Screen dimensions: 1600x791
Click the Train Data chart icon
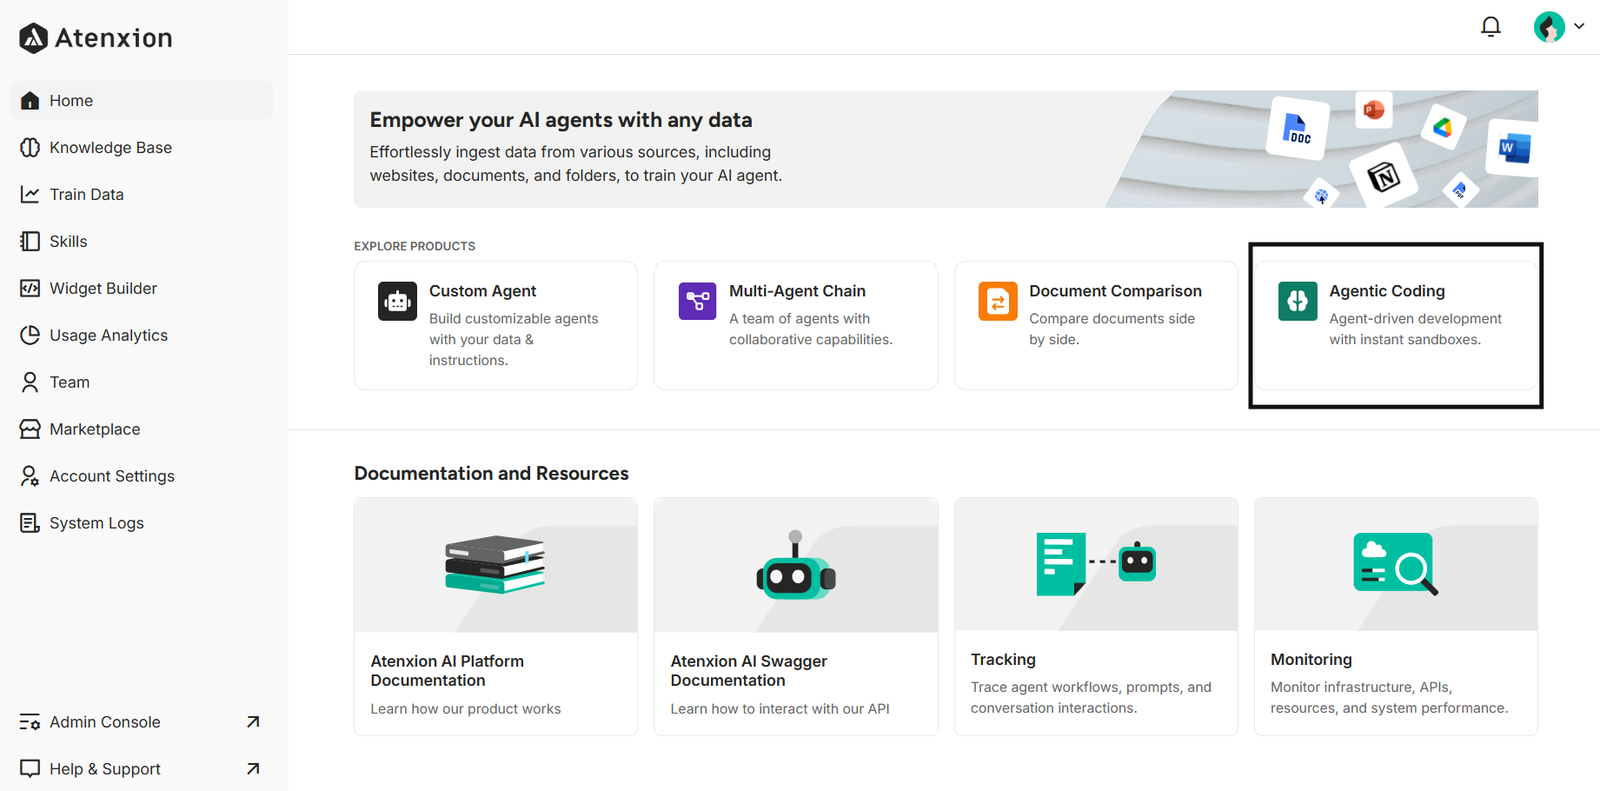click(30, 194)
